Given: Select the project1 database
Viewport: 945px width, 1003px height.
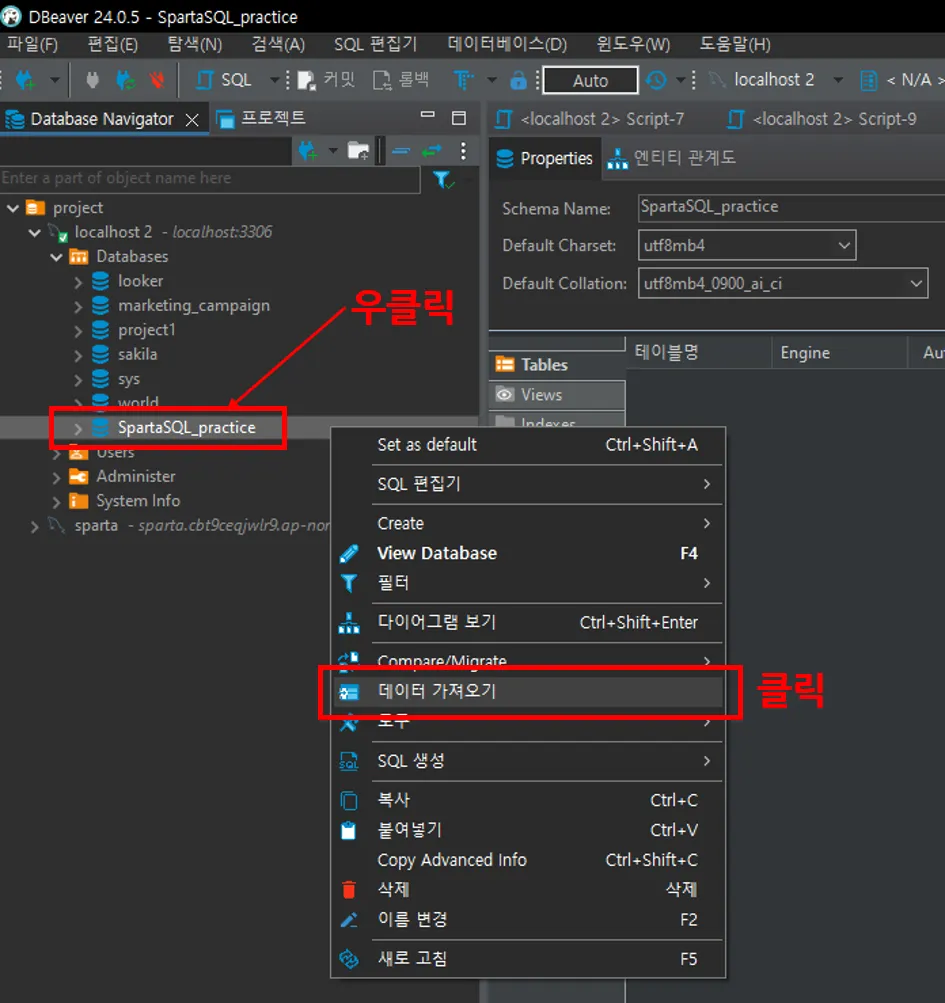Looking at the screenshot, I should (146, 330).
